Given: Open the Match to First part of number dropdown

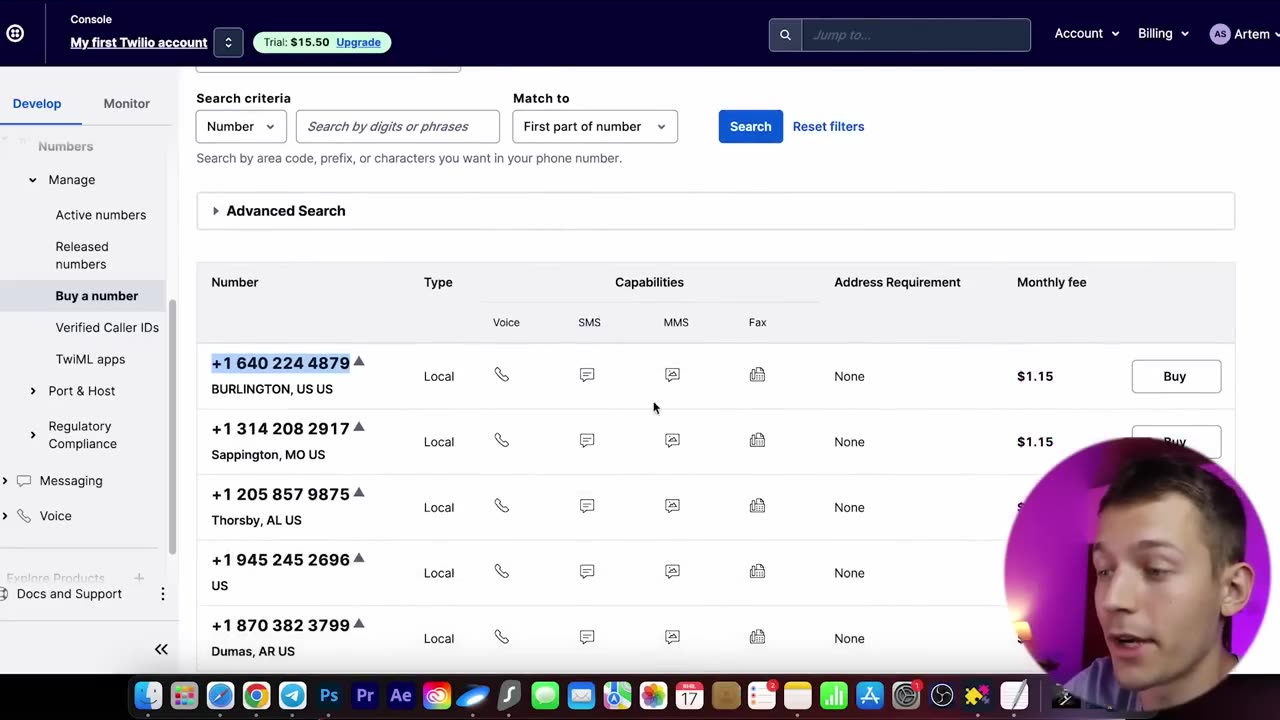Looking at the screenshot, I should pyautogui.click(x=594, y=126).
